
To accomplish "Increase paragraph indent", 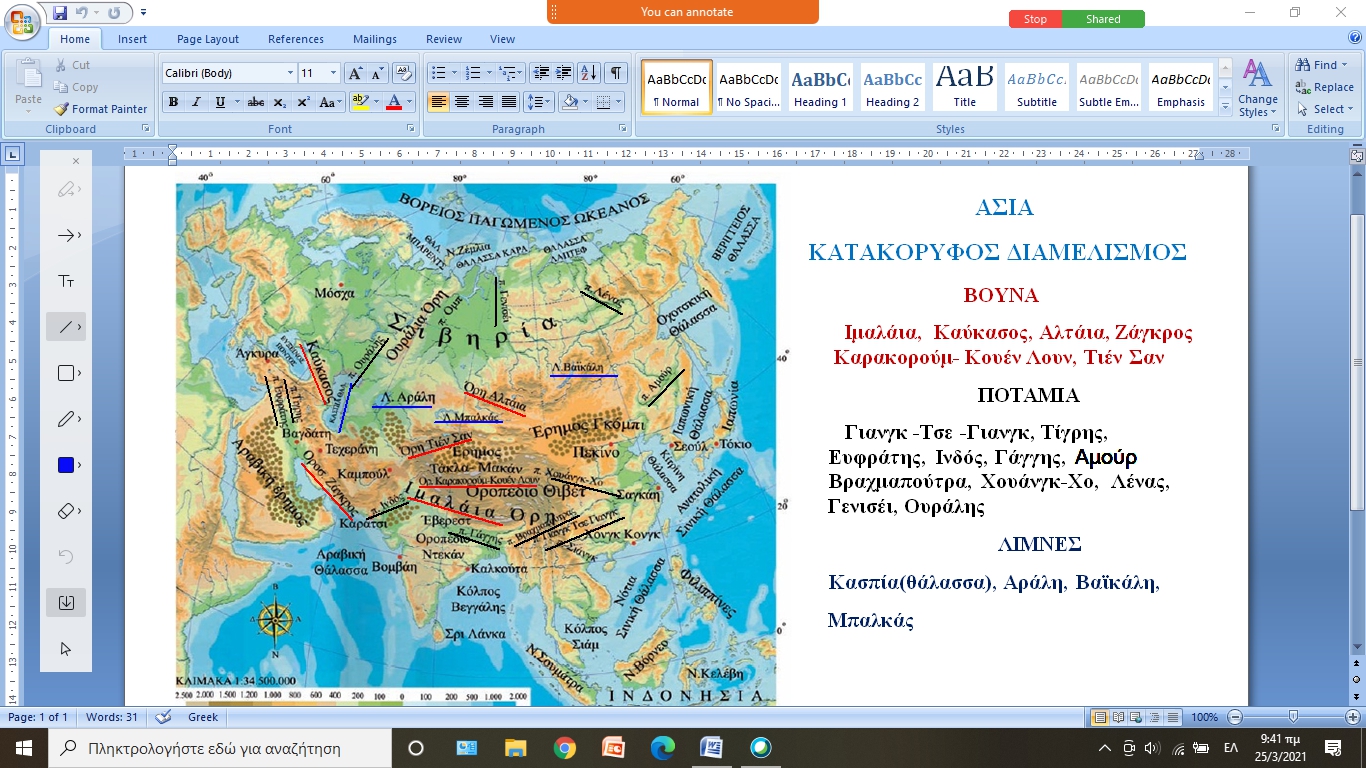I will pyautogui.click(x=564, y=73).
